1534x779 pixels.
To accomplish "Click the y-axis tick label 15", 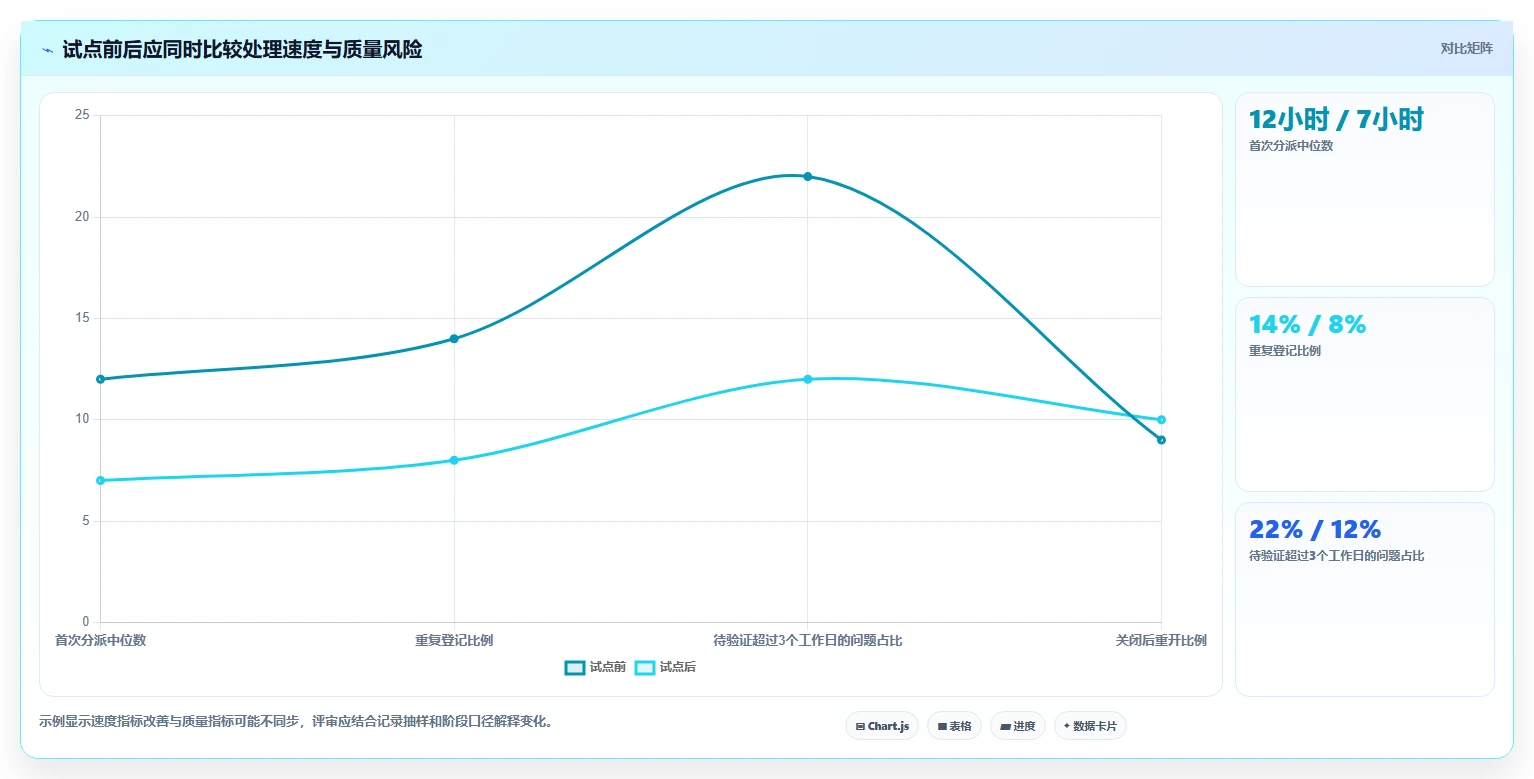I will (82, 318).
